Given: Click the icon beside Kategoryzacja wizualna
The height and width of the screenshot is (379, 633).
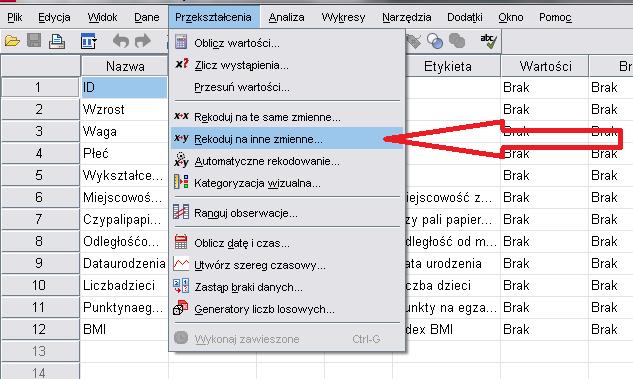Looking at the screenshot, I should click(181, 182).
